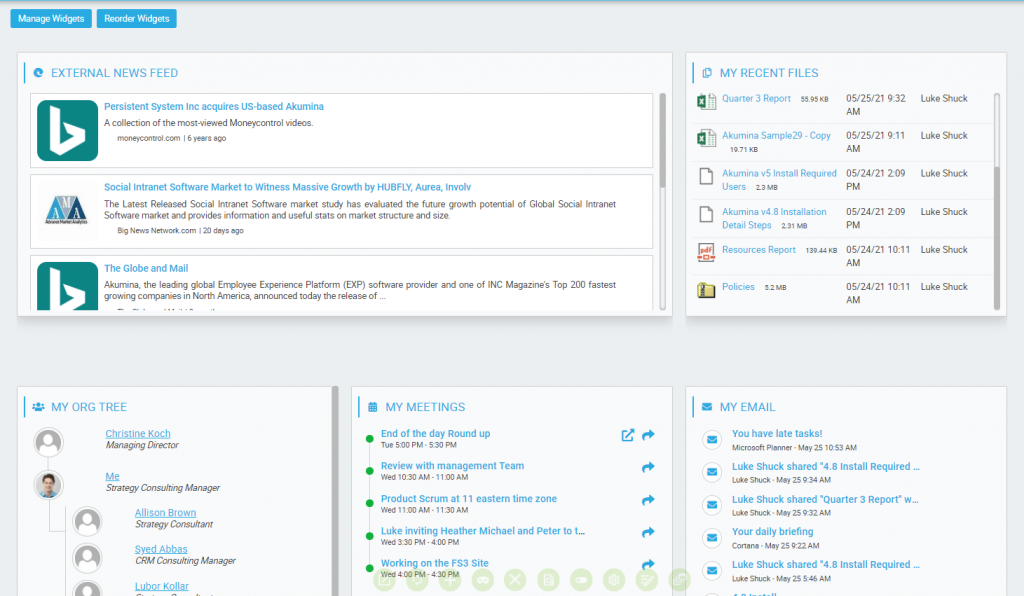Click Syed Abbas's avatar in the org tree

[88, 555]
